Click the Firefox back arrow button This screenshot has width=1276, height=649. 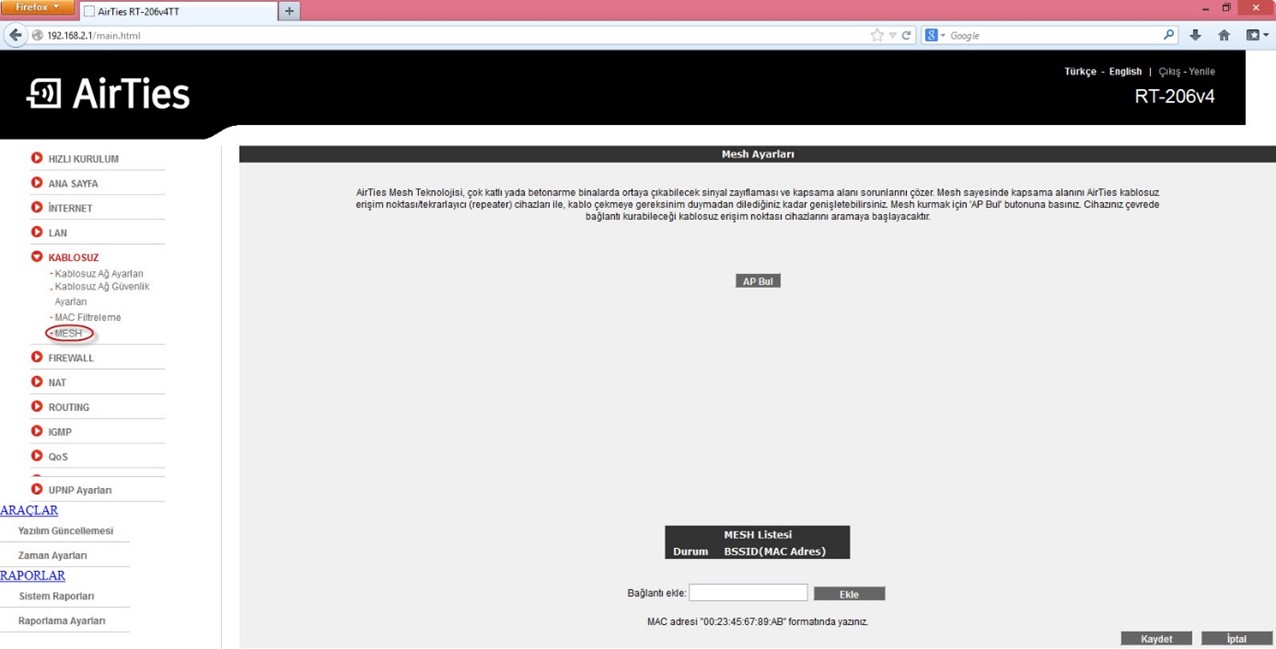pos(15,35)
